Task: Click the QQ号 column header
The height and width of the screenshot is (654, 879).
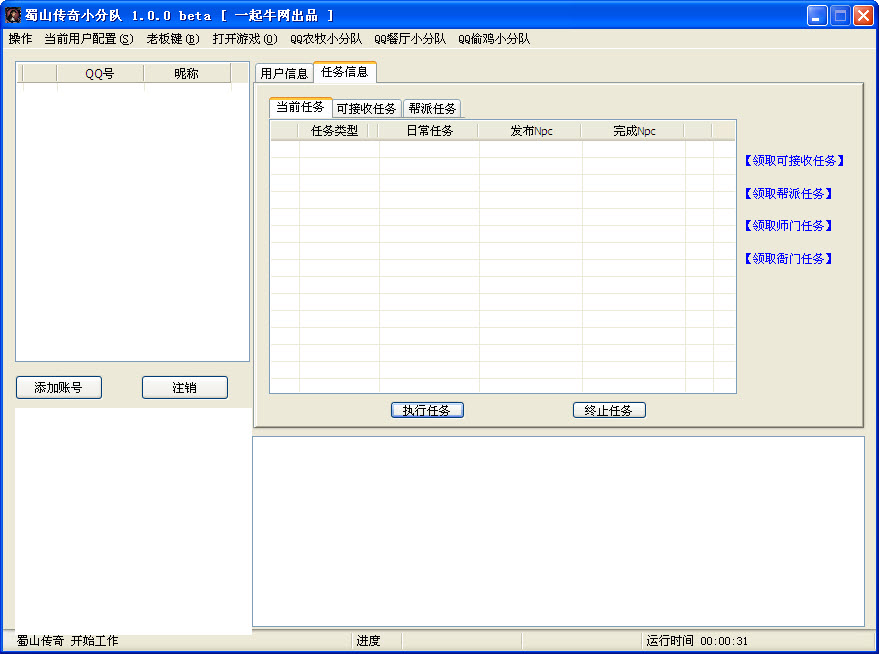Action: 100,73
